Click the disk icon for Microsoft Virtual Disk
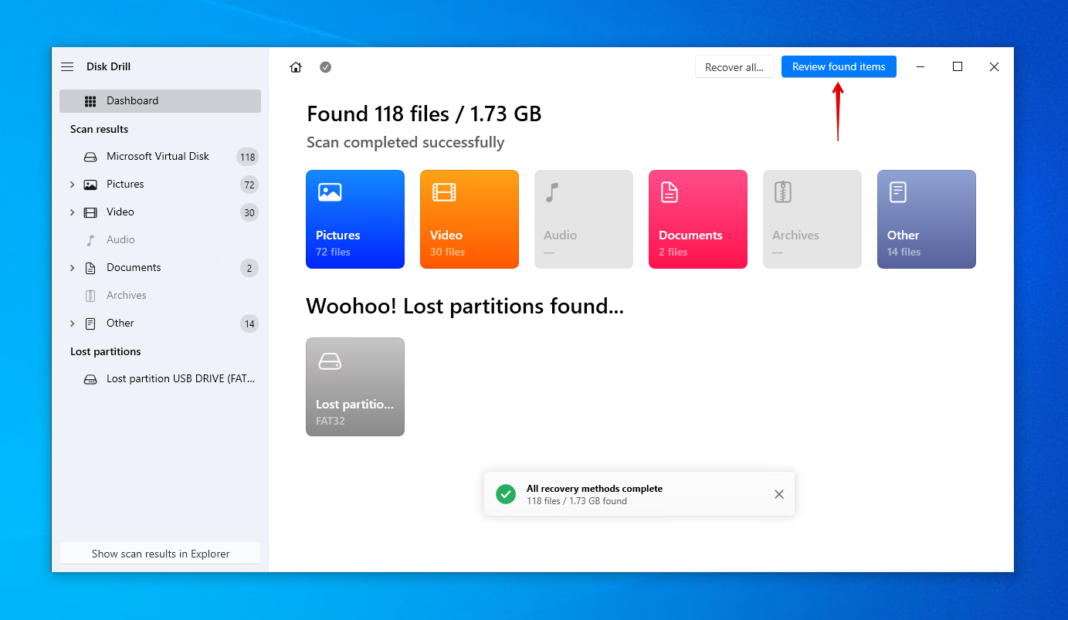 coord(89,156)
